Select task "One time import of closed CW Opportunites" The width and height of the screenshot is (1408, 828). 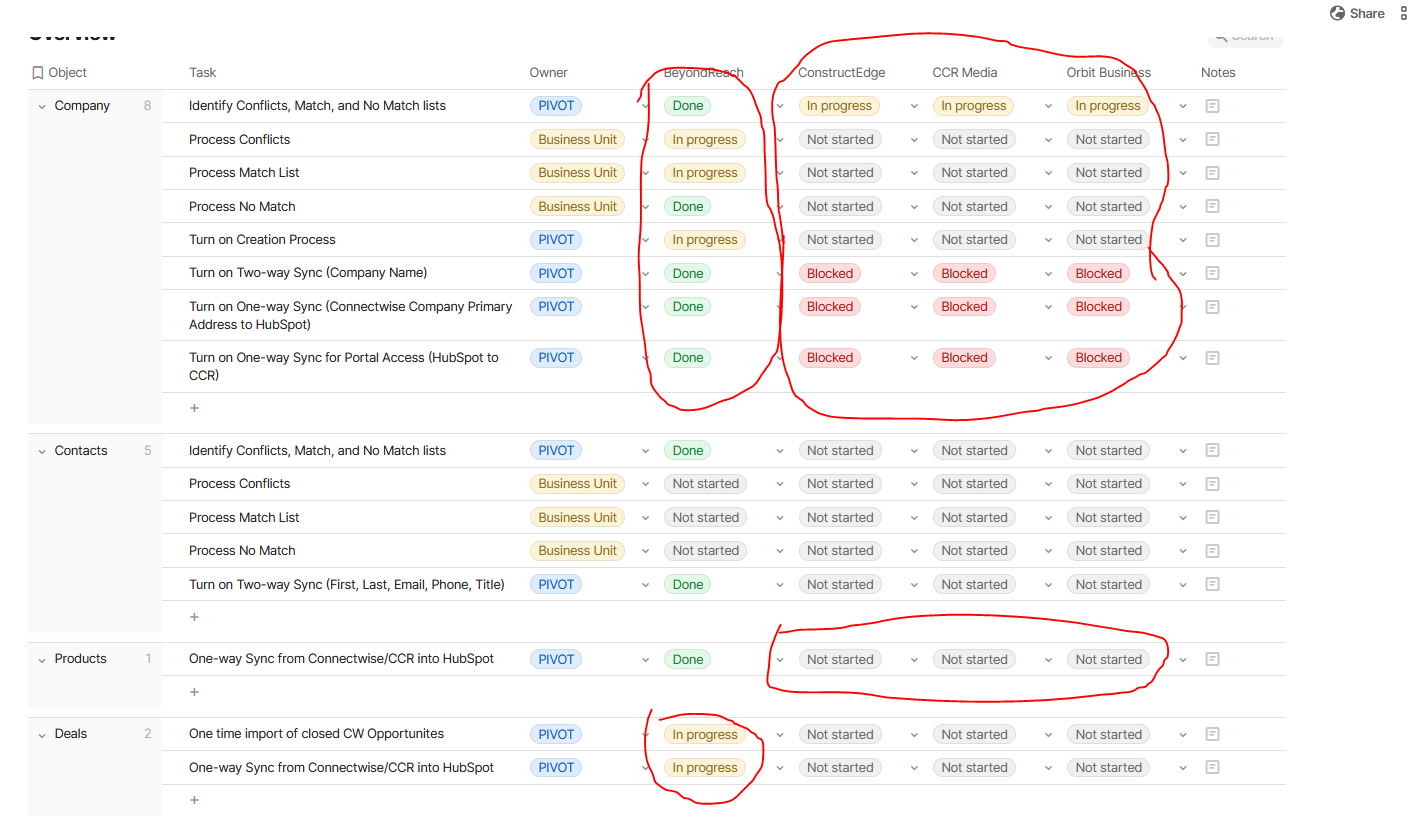point(316,734)
